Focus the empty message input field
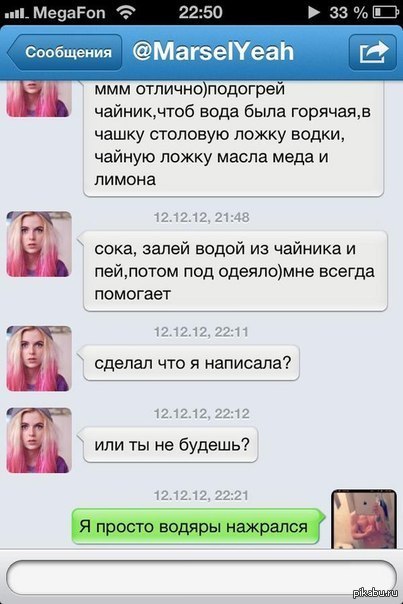This screenshot has height=604, width=403. click(201, 577)
